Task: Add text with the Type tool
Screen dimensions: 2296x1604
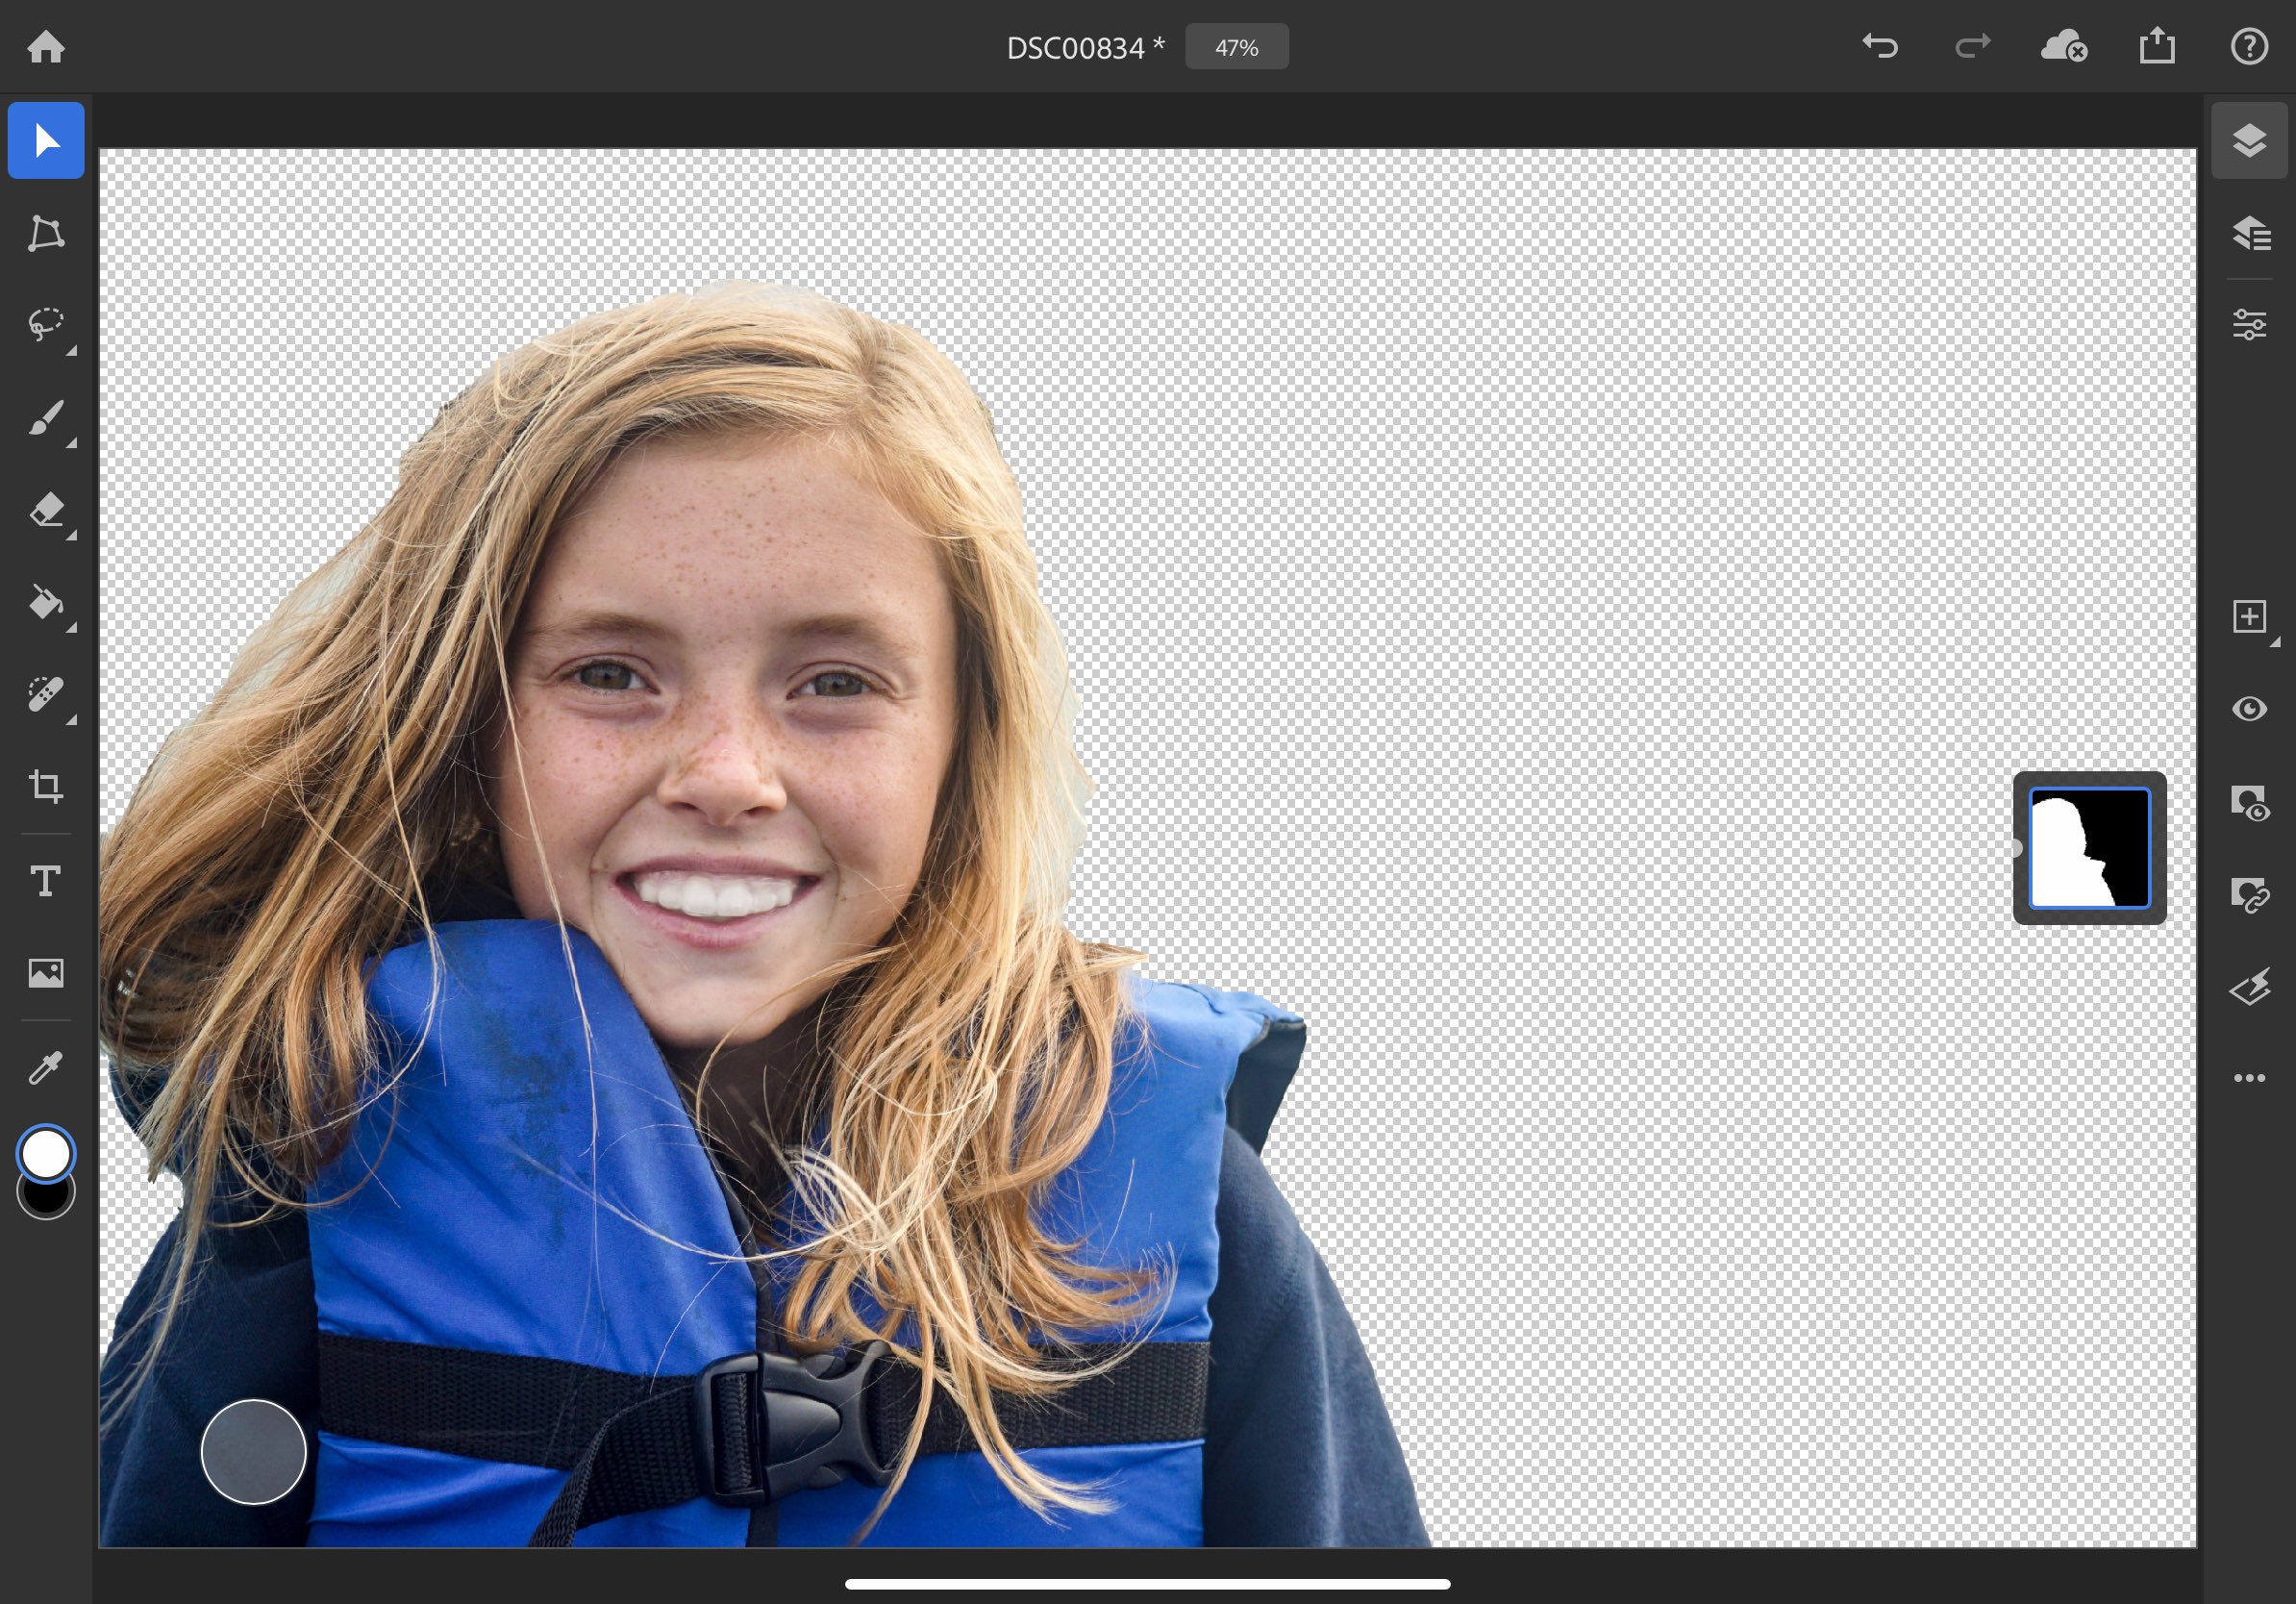Action: click(x=46, y=881)
